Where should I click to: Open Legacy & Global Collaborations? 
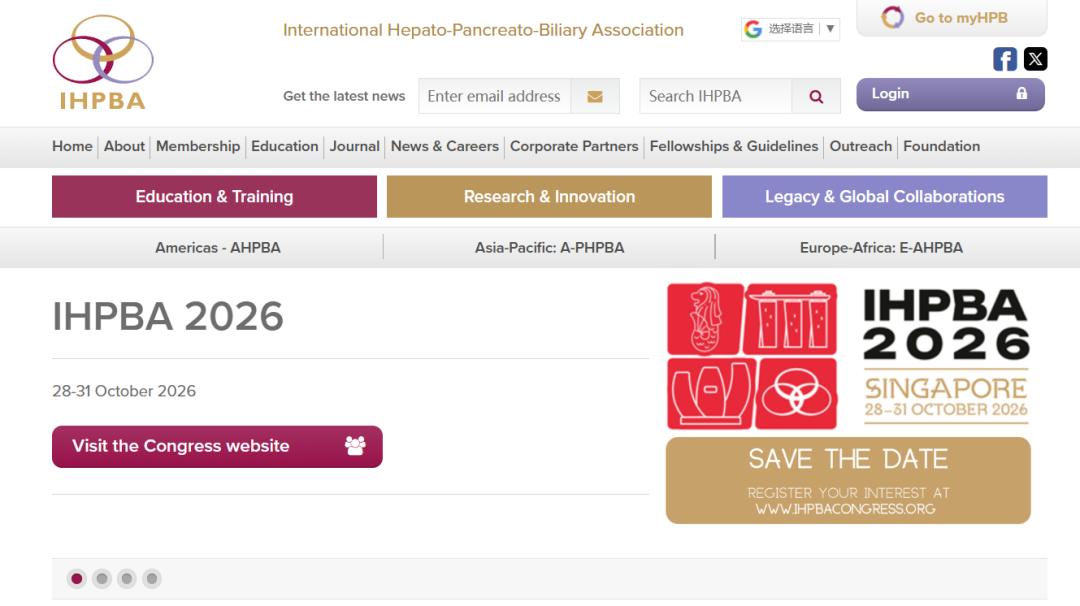884,197
